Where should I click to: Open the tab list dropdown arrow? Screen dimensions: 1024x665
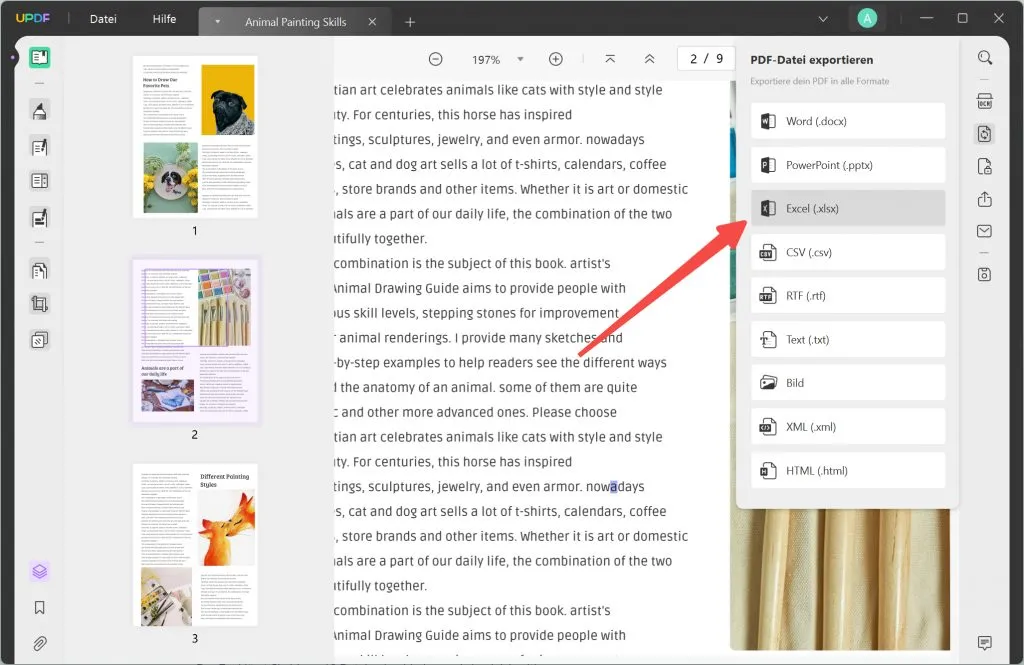pos(218,21)
